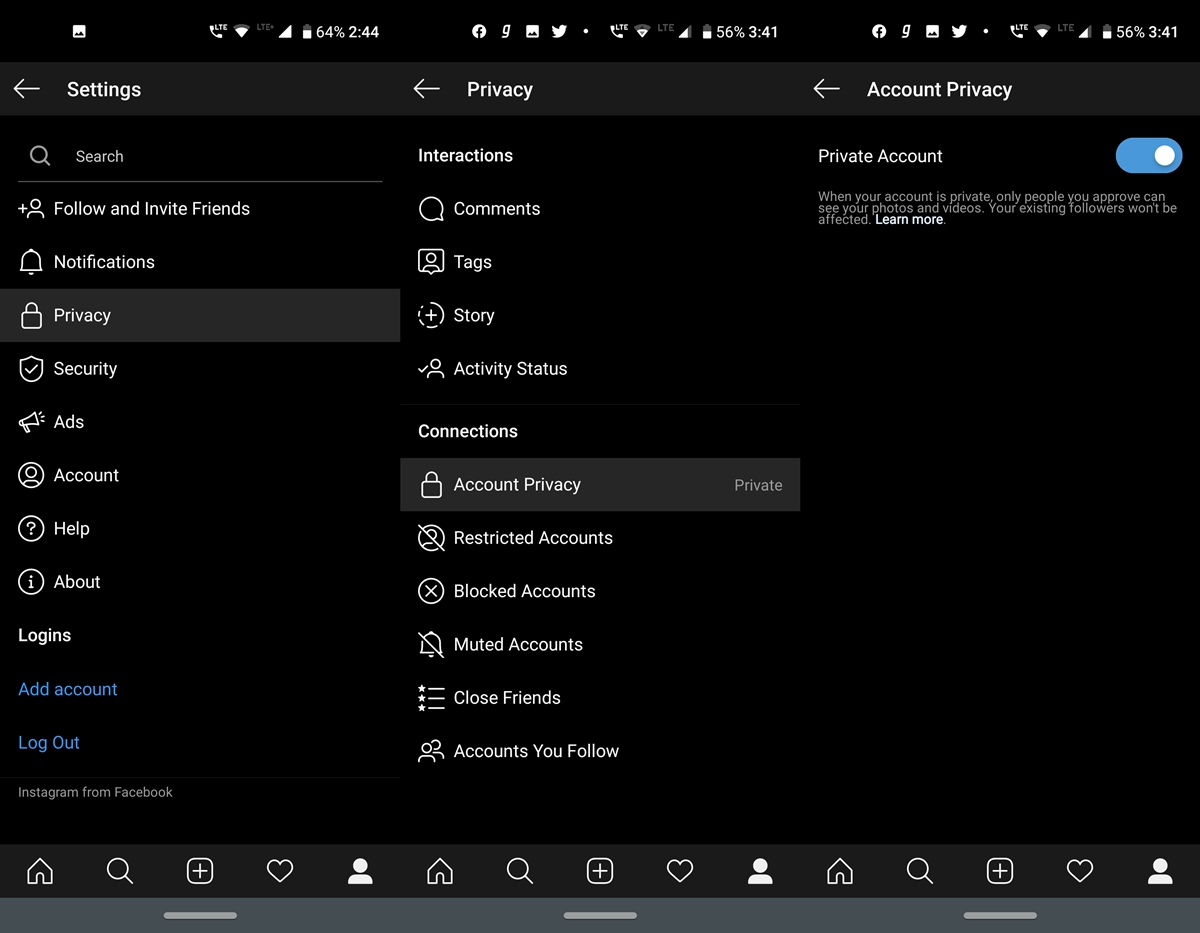Screen dimensions: 1200x933
Task: Tap Home icon in Settings screen bottom bar
Action: tap(40, 871)
